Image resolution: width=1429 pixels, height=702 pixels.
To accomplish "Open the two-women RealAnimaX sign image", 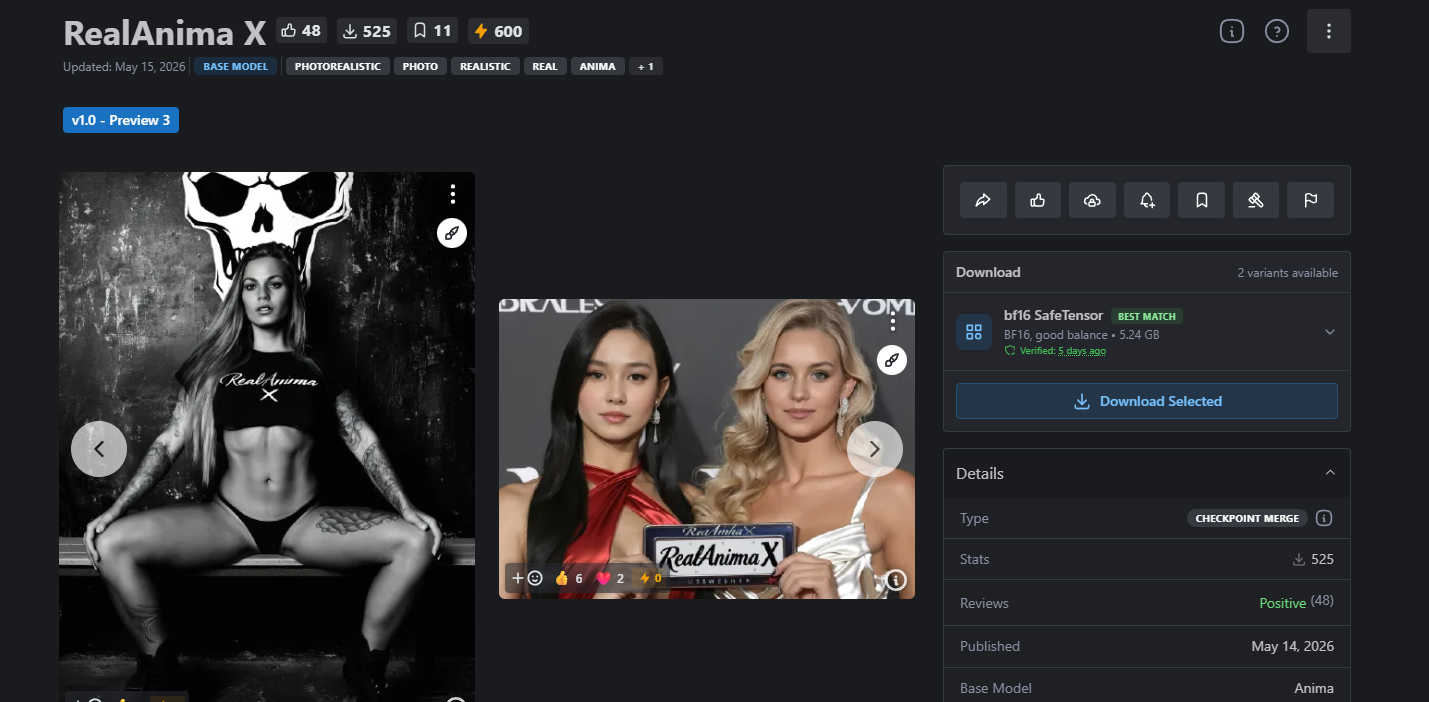I will [x=707, y=449].
